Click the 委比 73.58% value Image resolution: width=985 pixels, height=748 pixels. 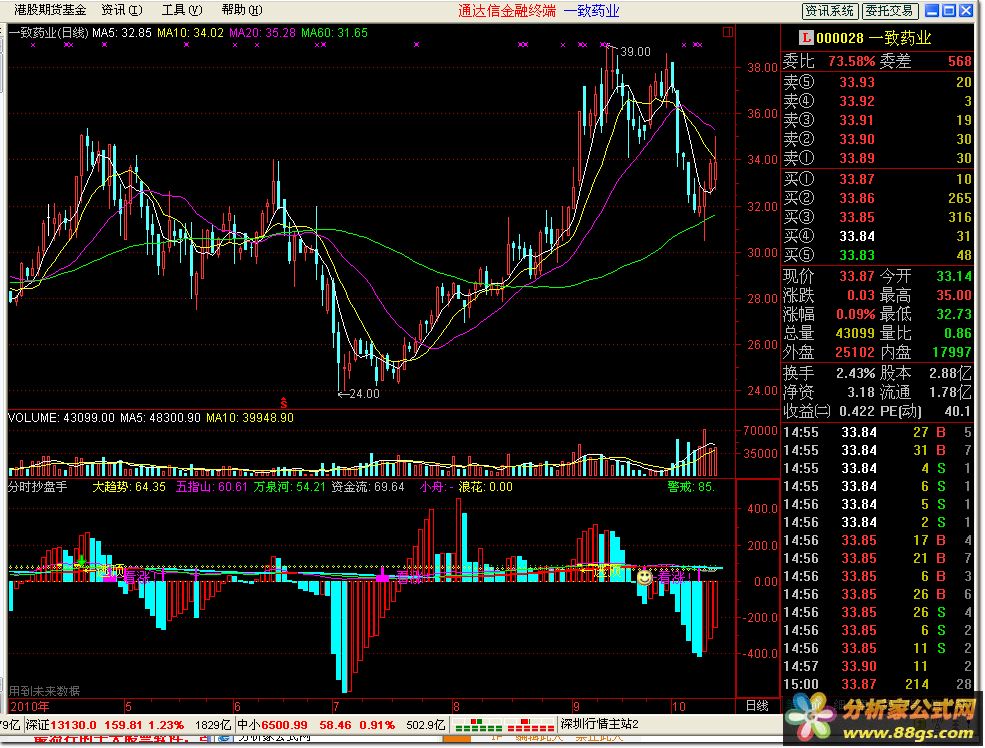click(851, 62)
